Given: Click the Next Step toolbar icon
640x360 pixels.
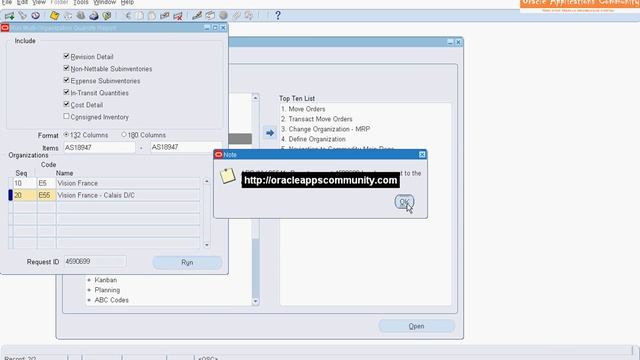Looking at the screenshot, I should pos(68,16).
